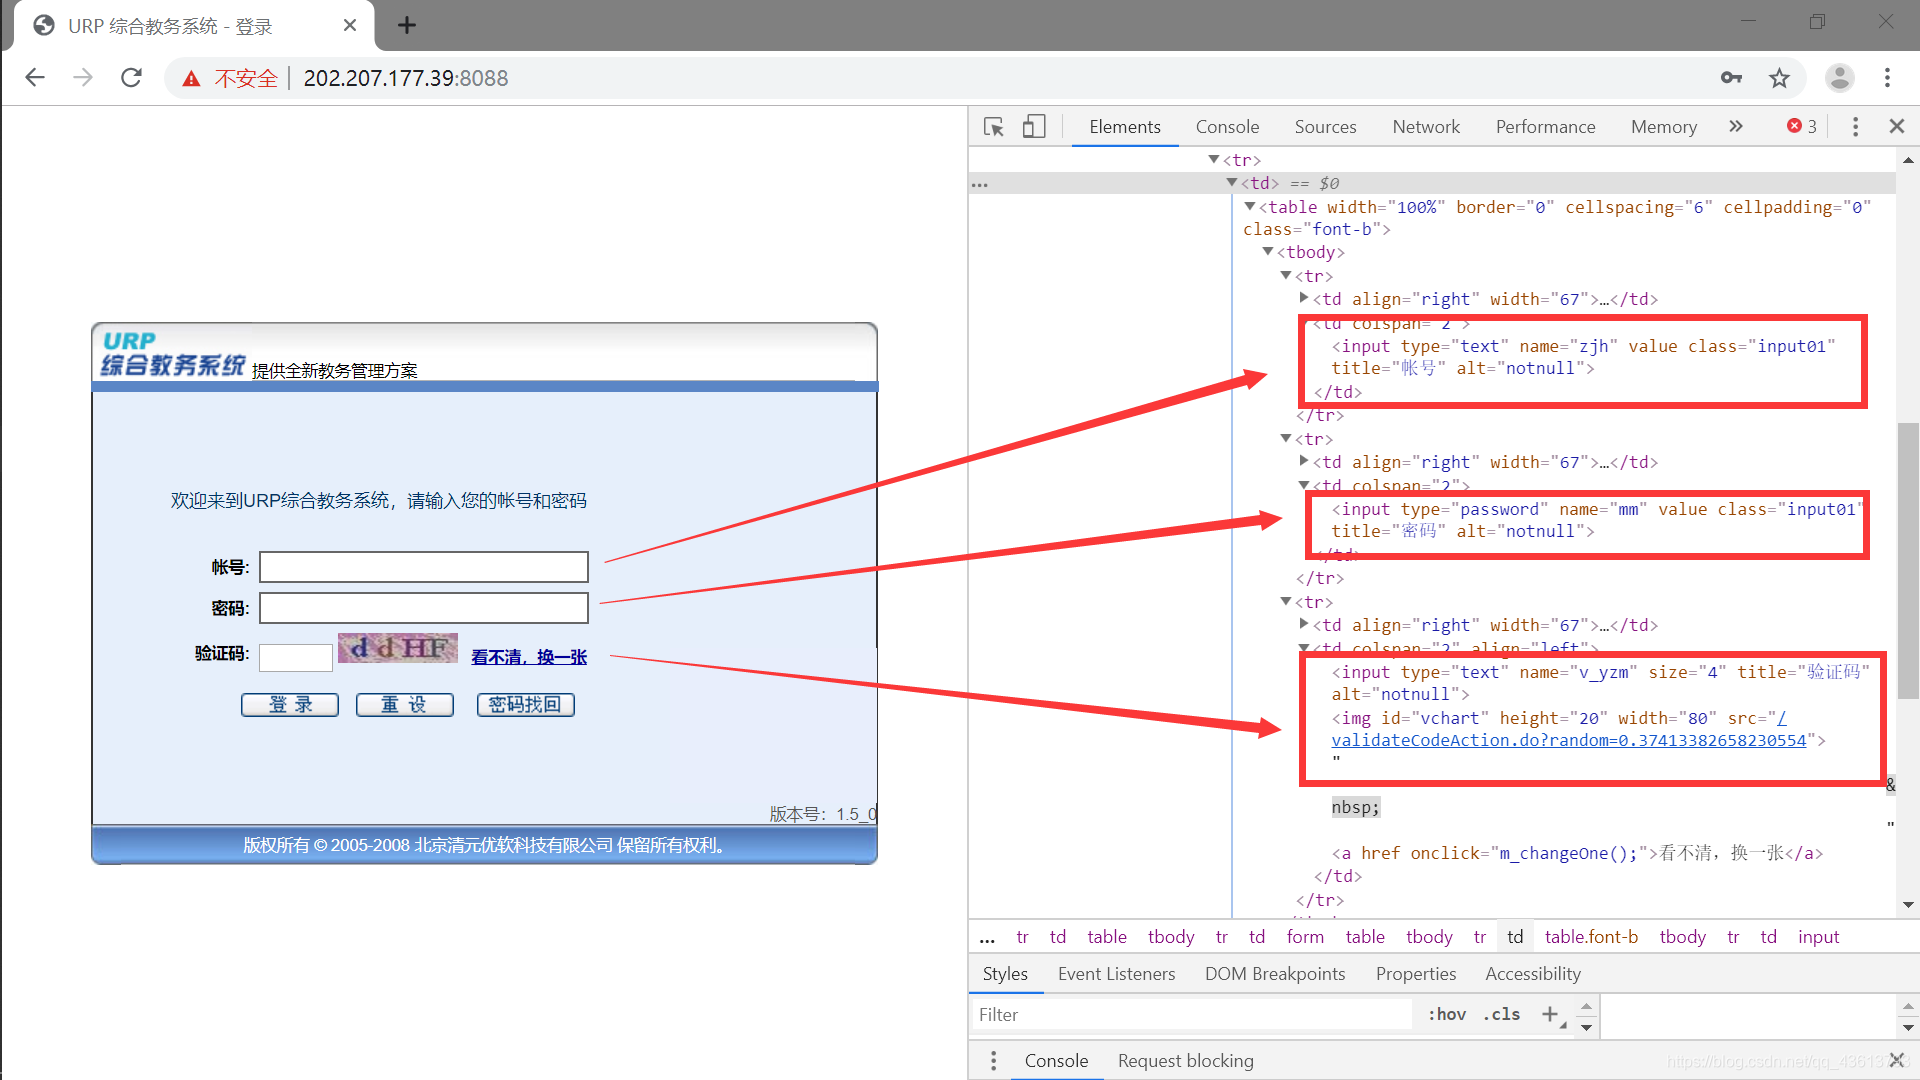Open the Network tab
Viewport: 1920px width, 1080px height.
pyautogui.click(x=1426, y=127)
